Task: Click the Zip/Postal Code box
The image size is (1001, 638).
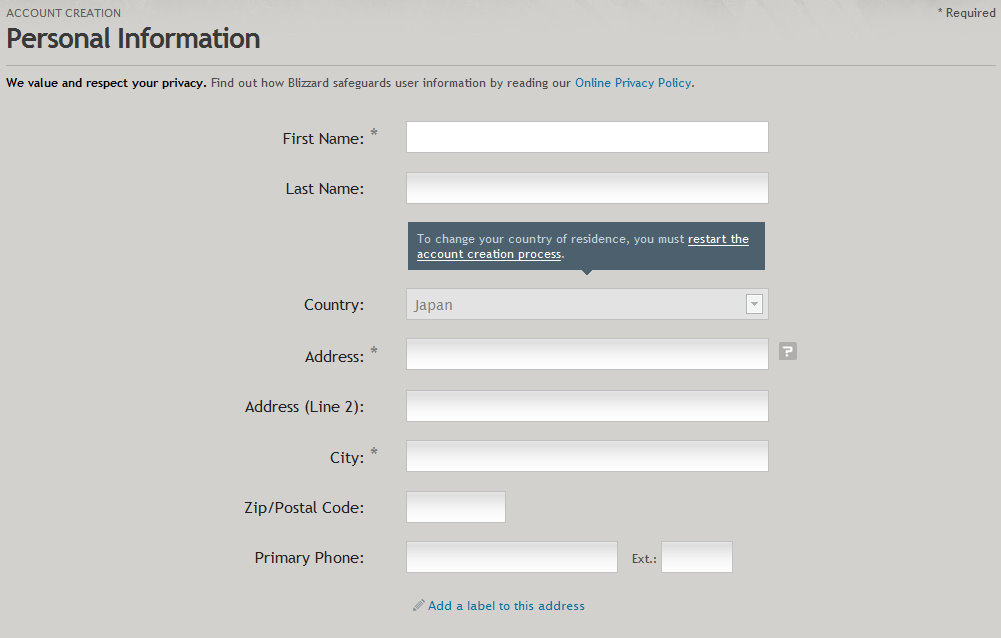Action: click(456, 507)
